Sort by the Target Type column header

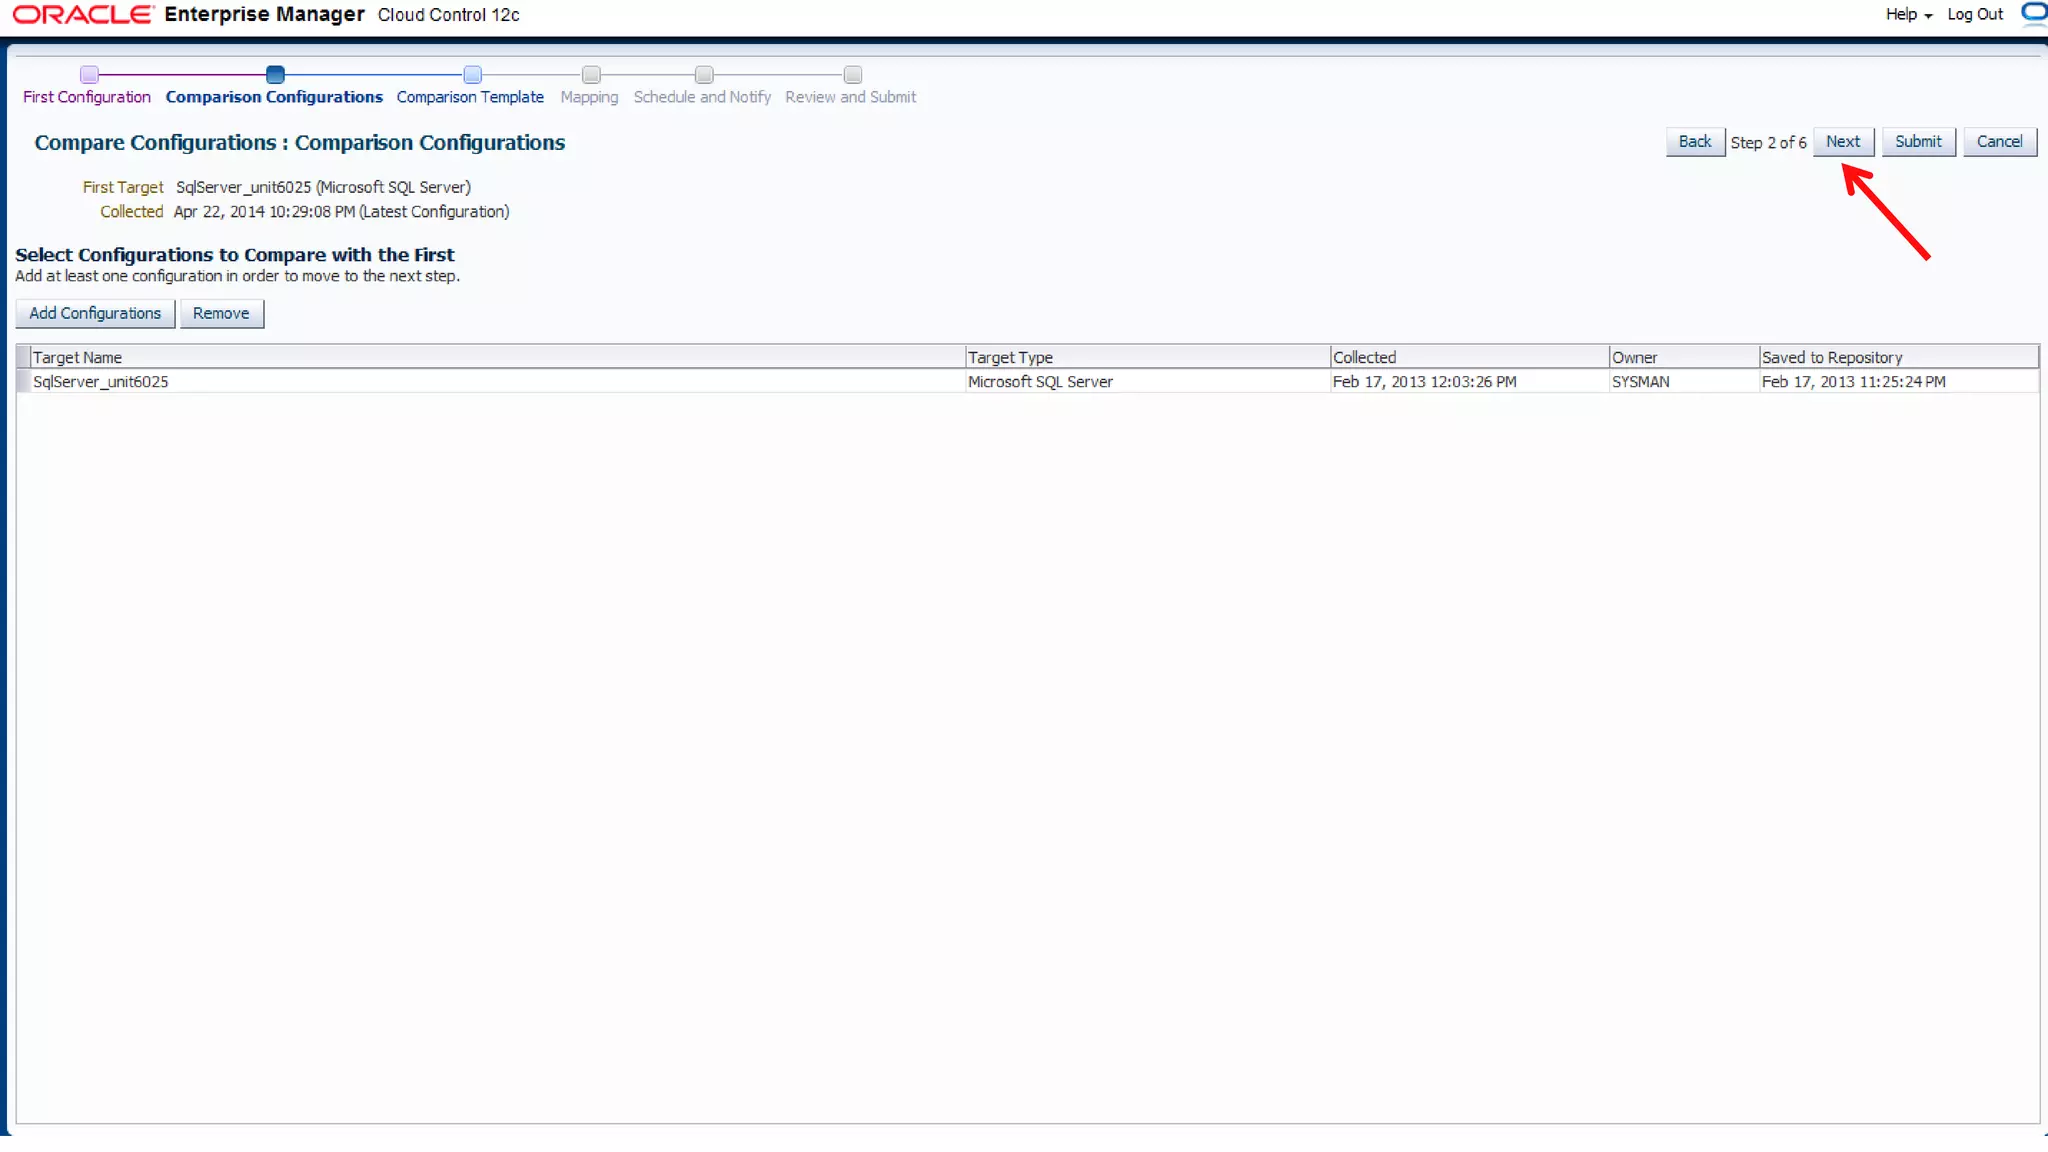click(1147, 357)
